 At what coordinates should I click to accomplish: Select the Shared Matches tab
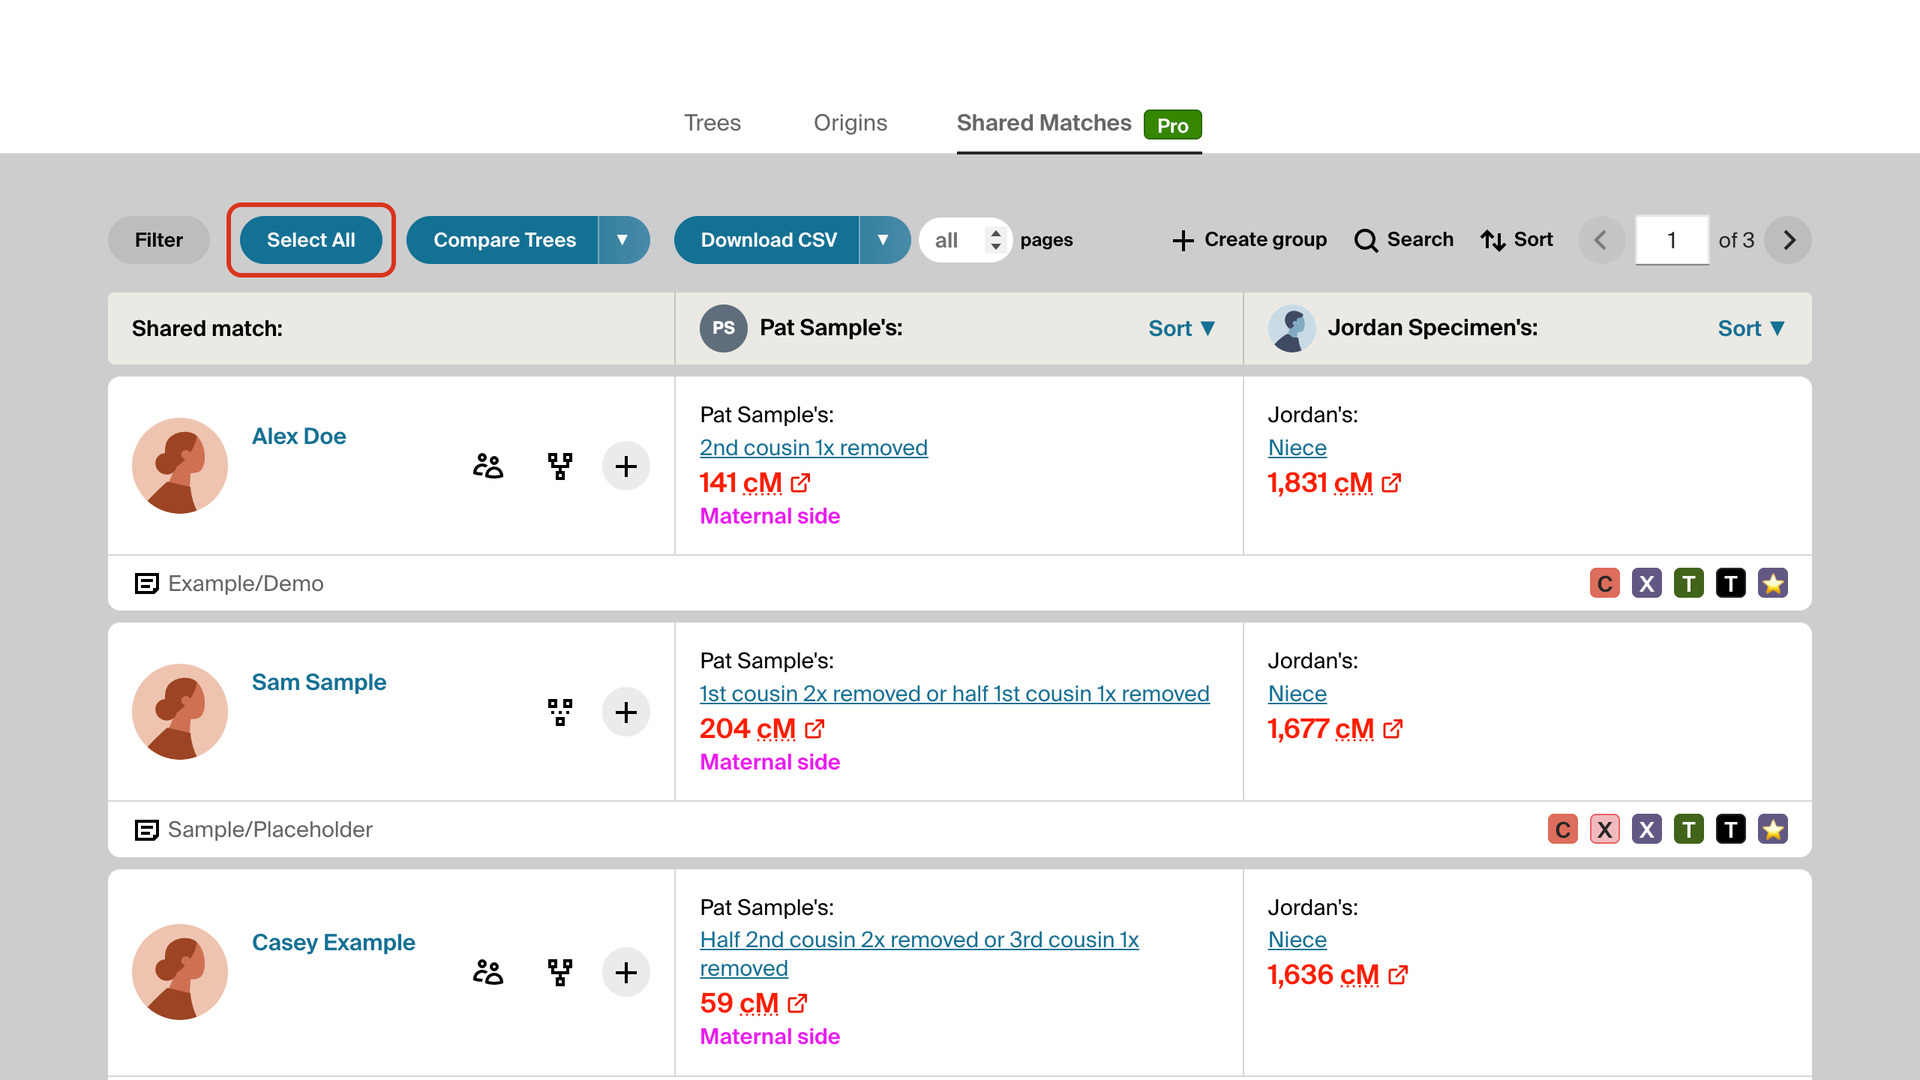pyautogui.click(x=1079, y=123)
